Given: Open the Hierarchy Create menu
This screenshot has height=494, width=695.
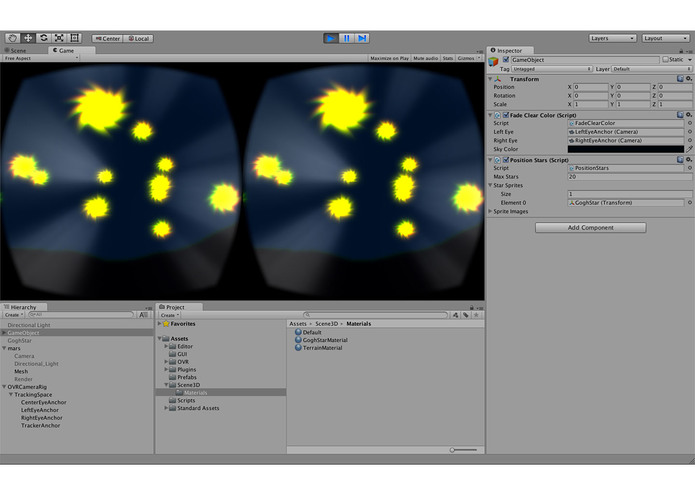Looking at the screenshot, I should [14, 315].
